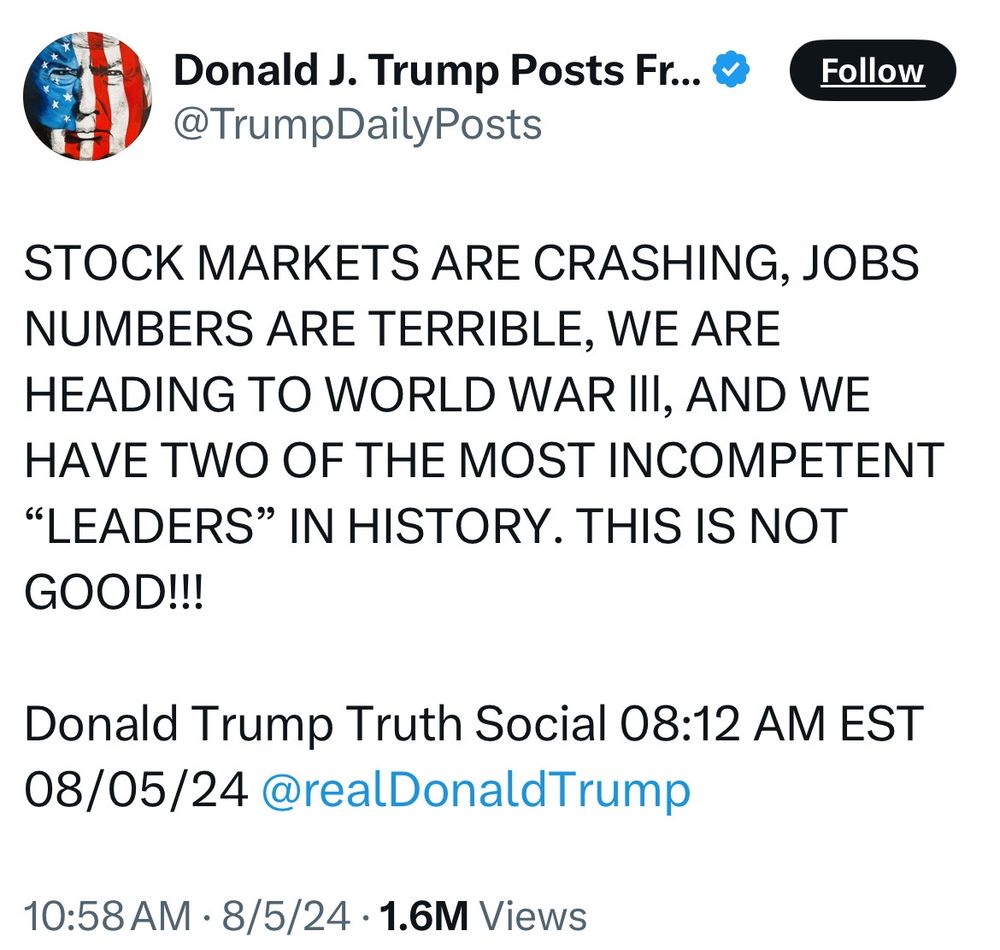Click the blue verified checkmark badge
Screen dimensions: 1000x950
tap(731, 70)
